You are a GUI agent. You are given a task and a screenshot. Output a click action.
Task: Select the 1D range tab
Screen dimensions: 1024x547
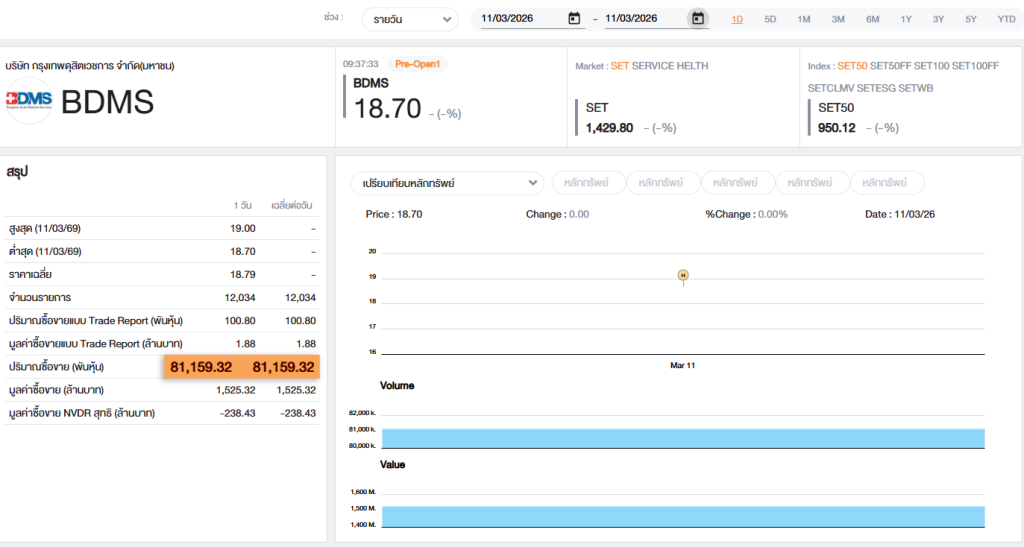click(x=737, y=19)
